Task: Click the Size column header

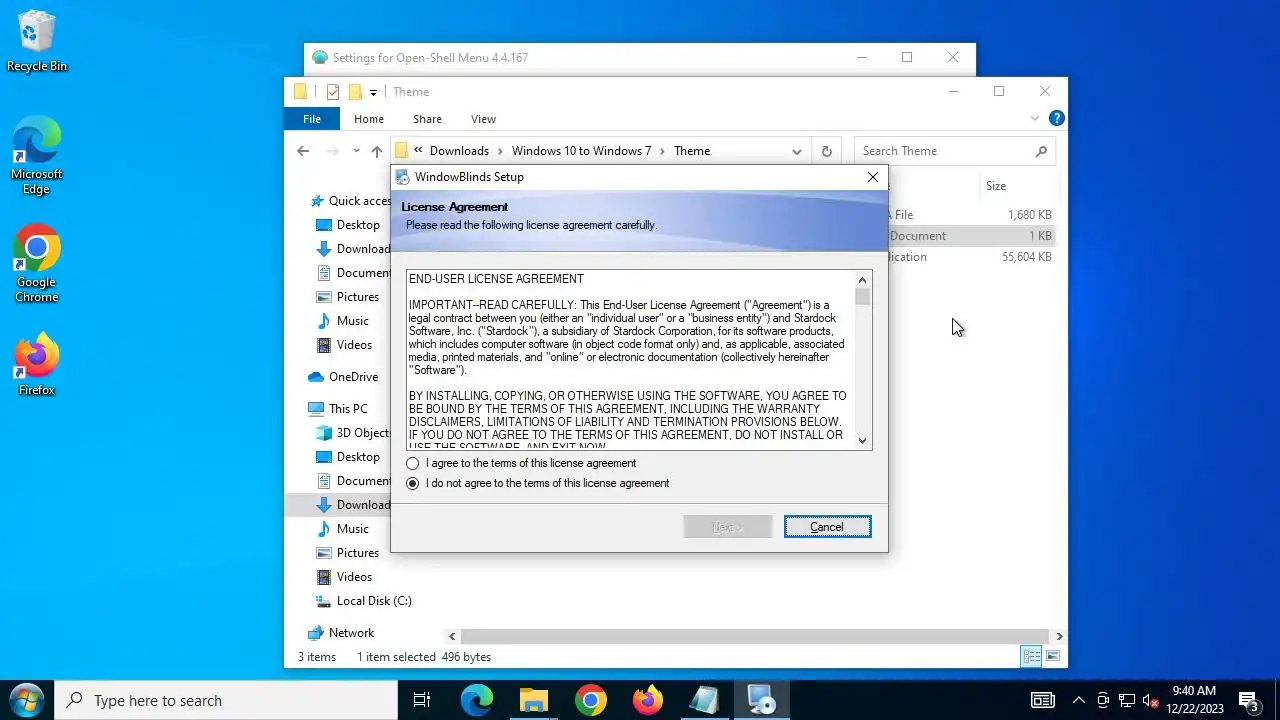Action: click(x=1018, y=186)
